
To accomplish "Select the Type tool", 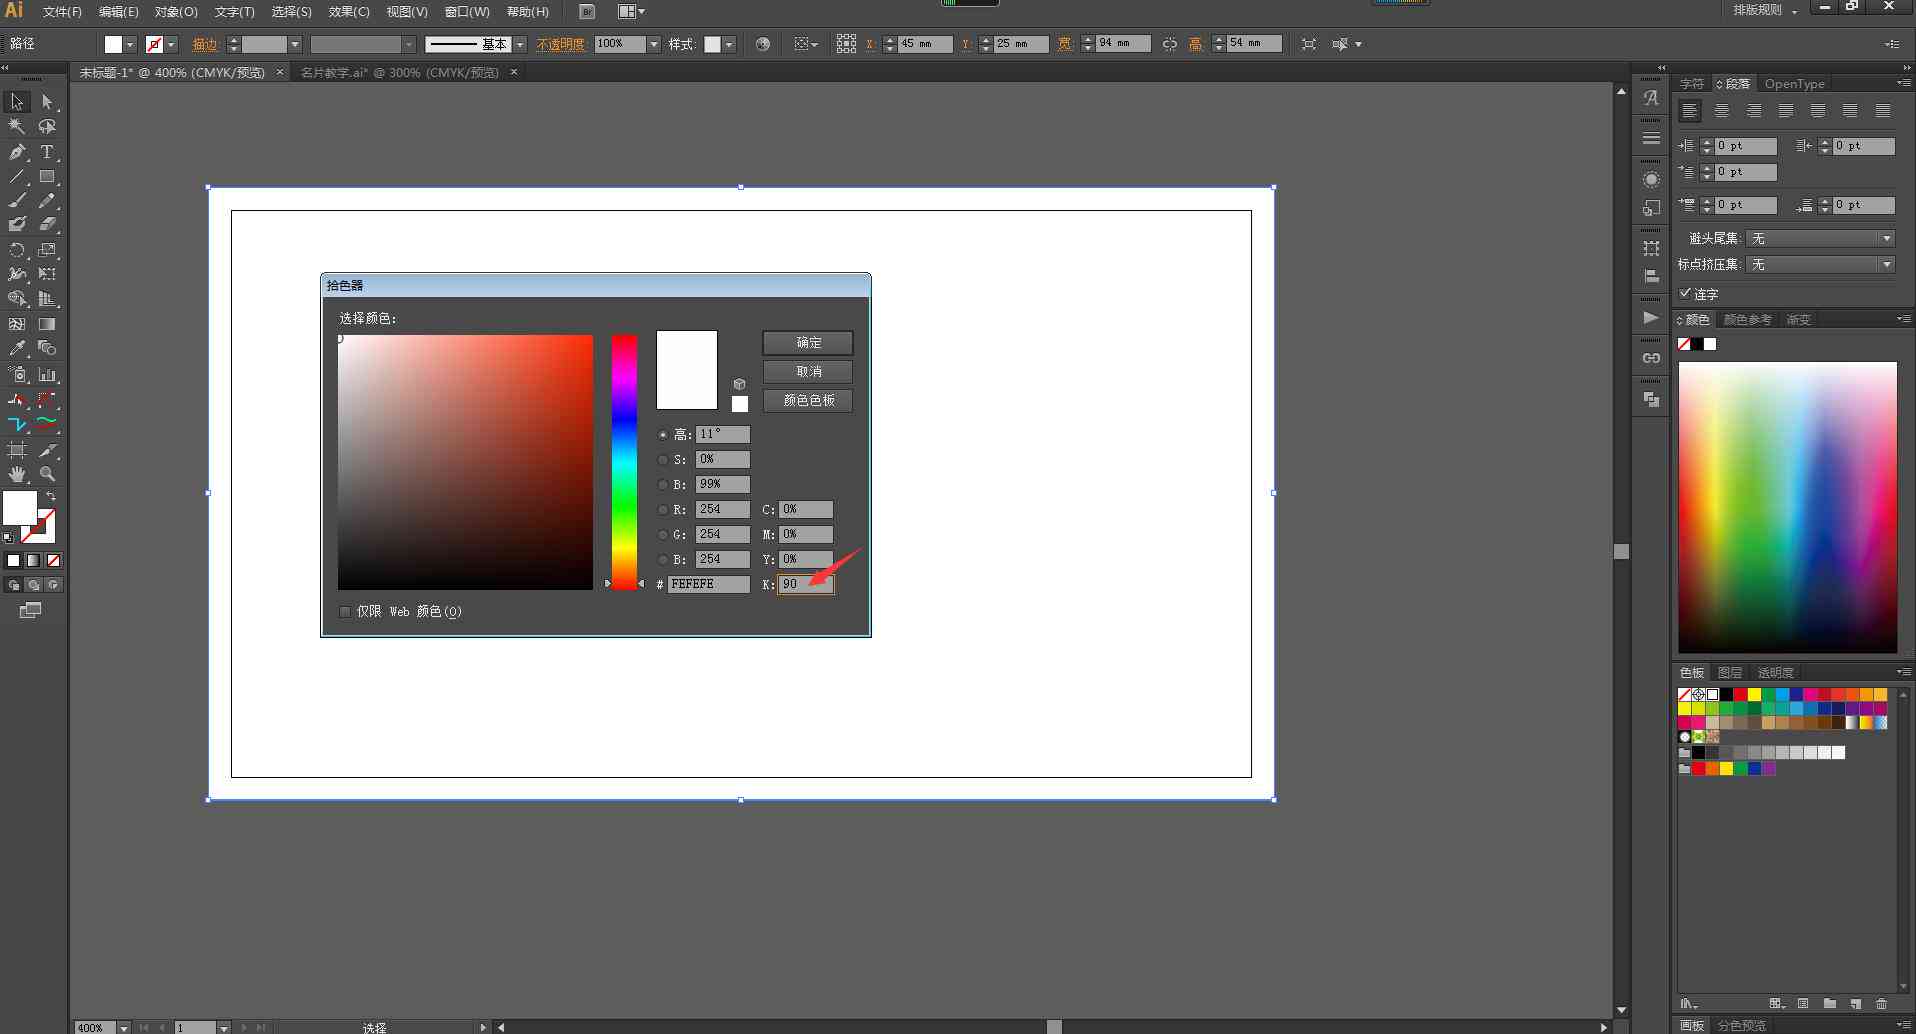I will (47, 152).
